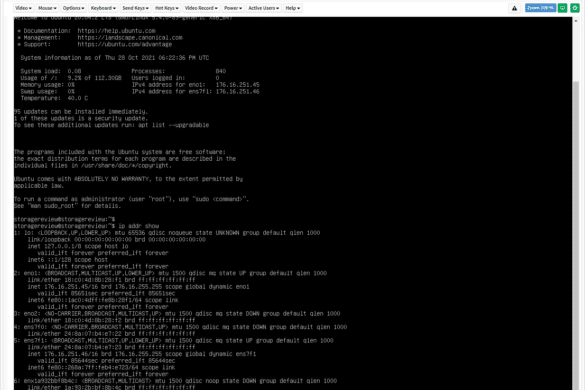Click the '6: enx1a932bbf8b4c:' interface line
This screenshot has width=585, height=390.
pyautogui.click(x=175, y=381)
